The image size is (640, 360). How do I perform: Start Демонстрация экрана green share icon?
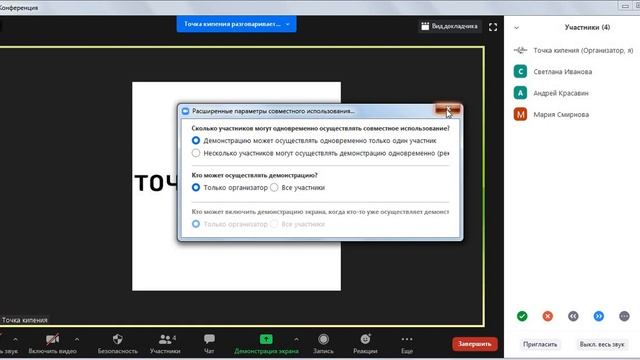point(266,339)
